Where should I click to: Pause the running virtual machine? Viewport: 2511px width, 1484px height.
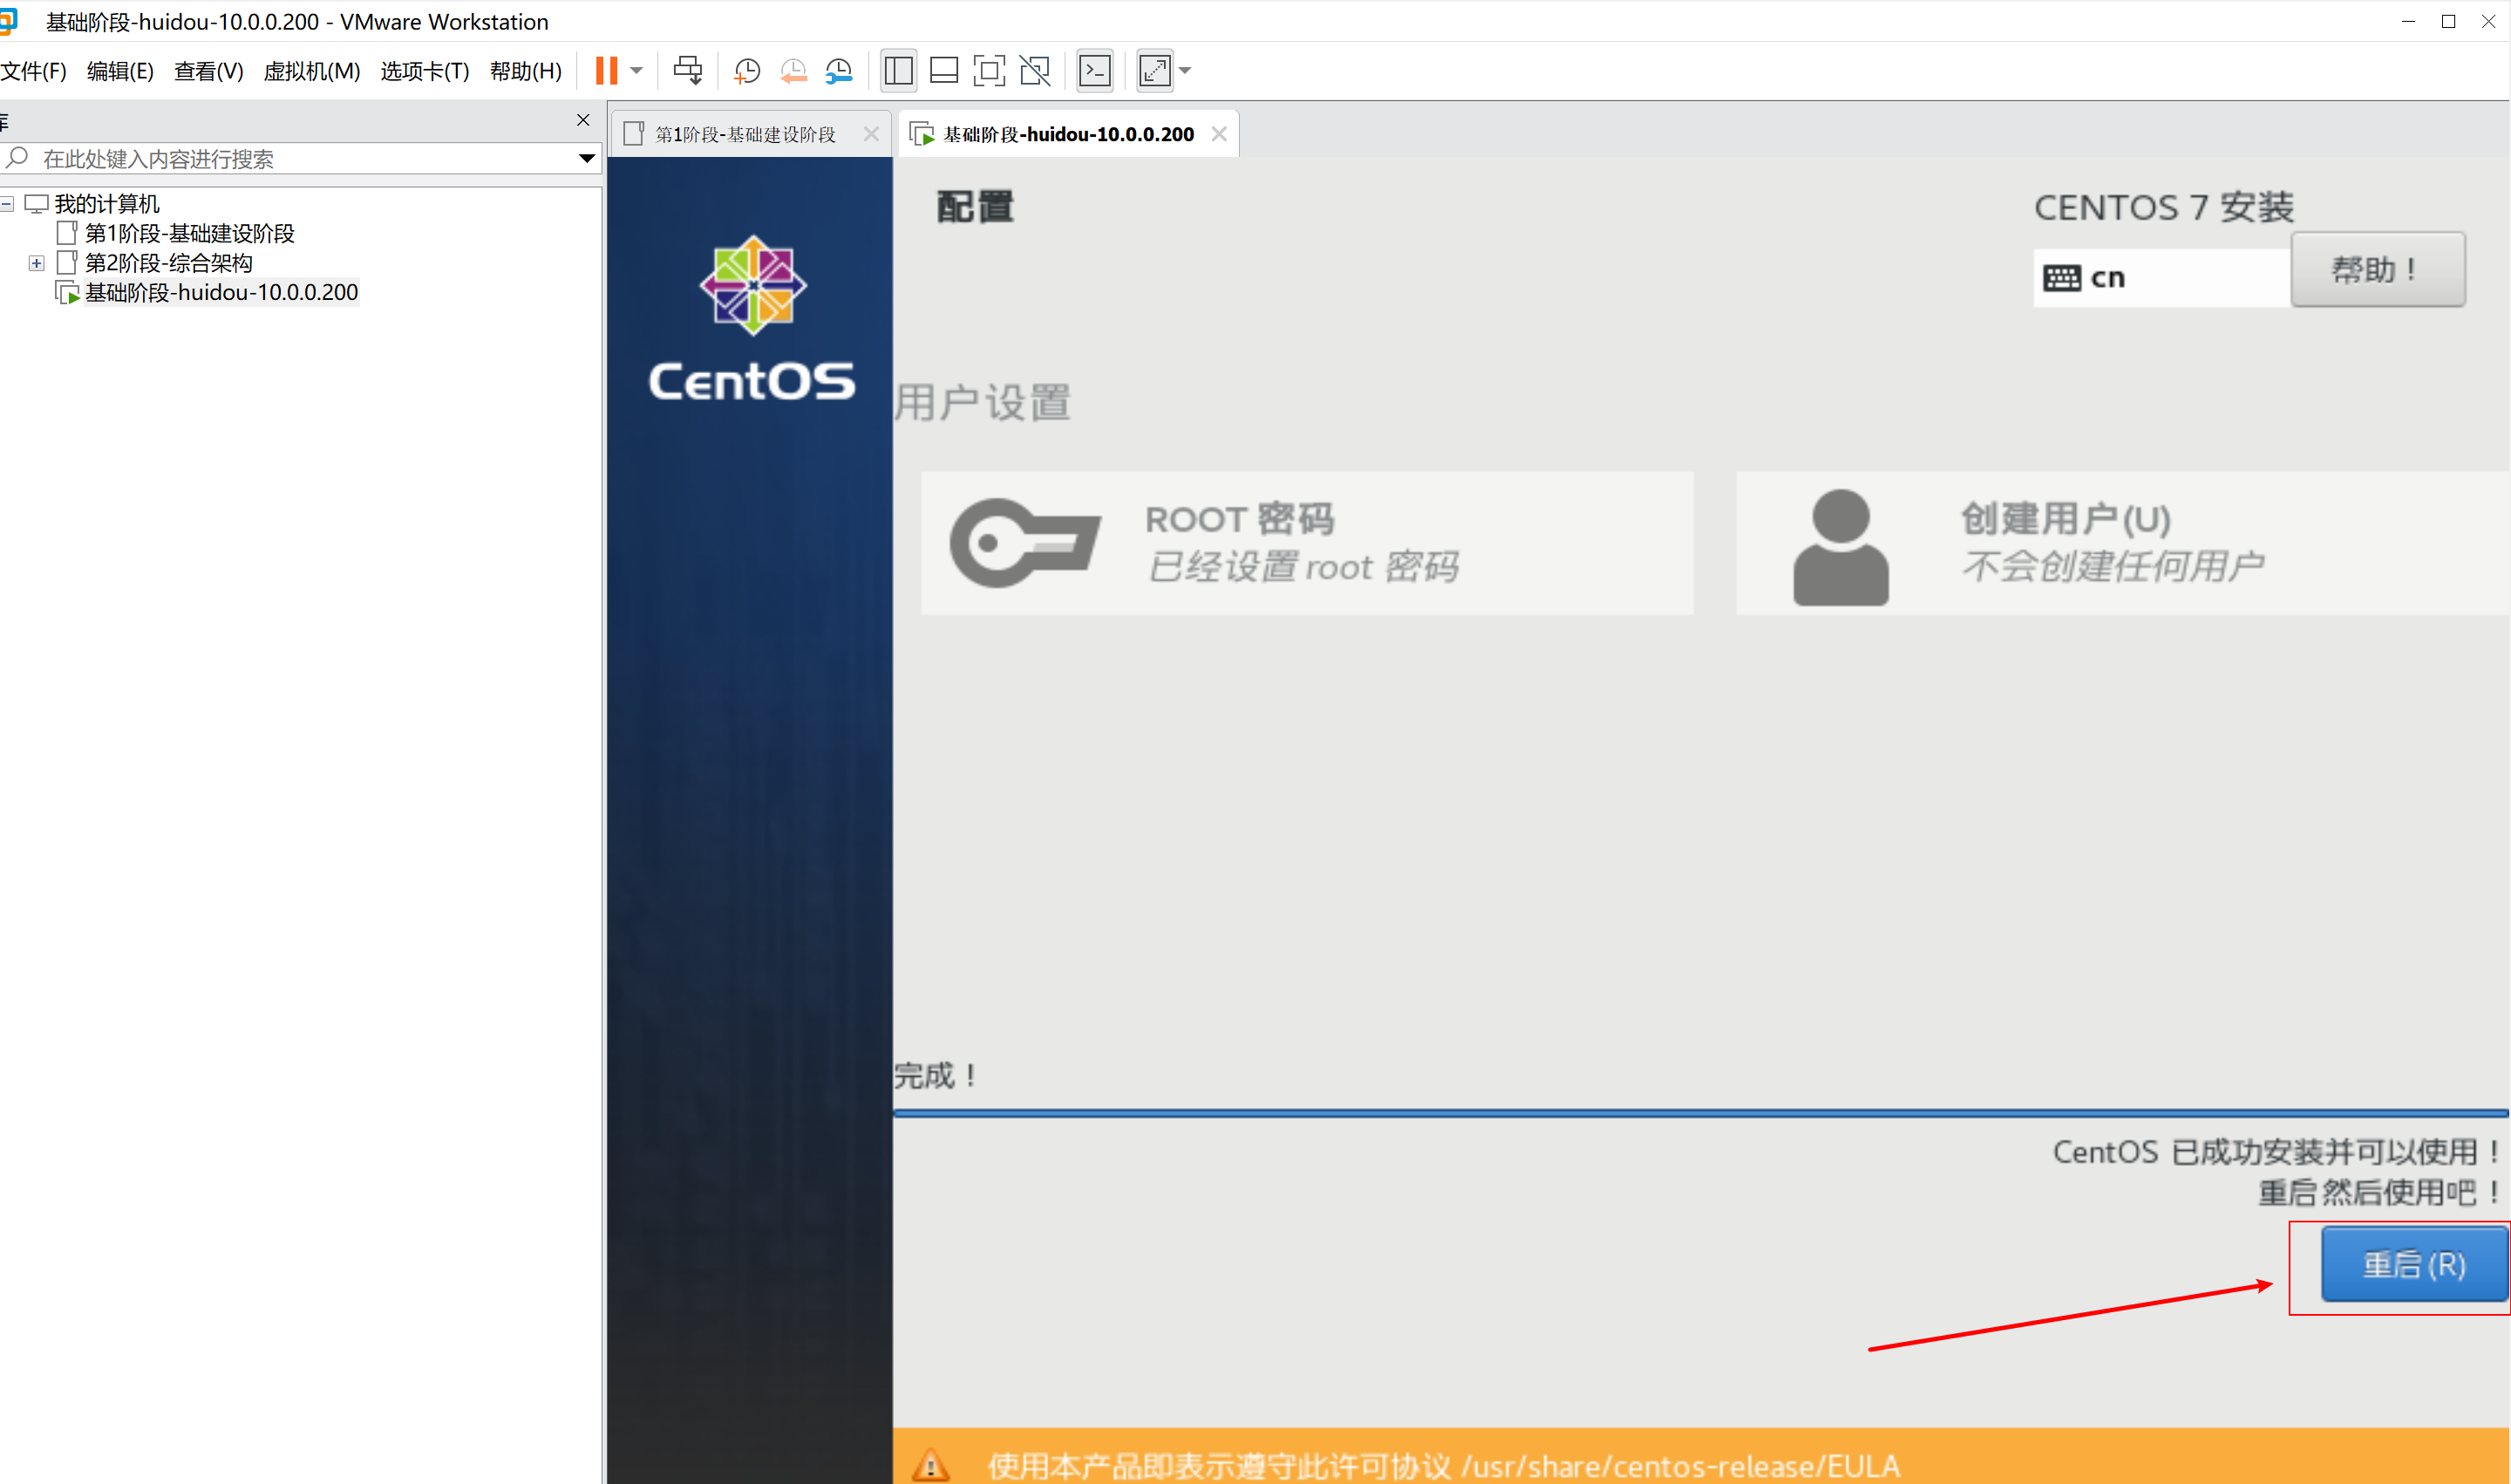pos(606,70)
